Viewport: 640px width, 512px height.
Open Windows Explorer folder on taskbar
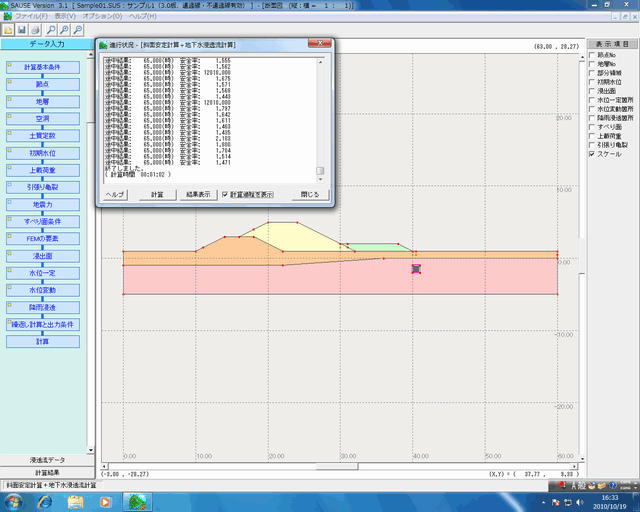pyautogui.click(x=76, y=501)
